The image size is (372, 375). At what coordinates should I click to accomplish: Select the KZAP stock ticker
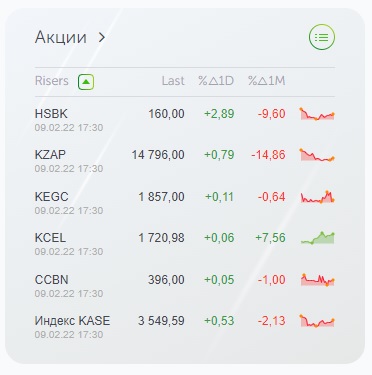pos(50,155)
